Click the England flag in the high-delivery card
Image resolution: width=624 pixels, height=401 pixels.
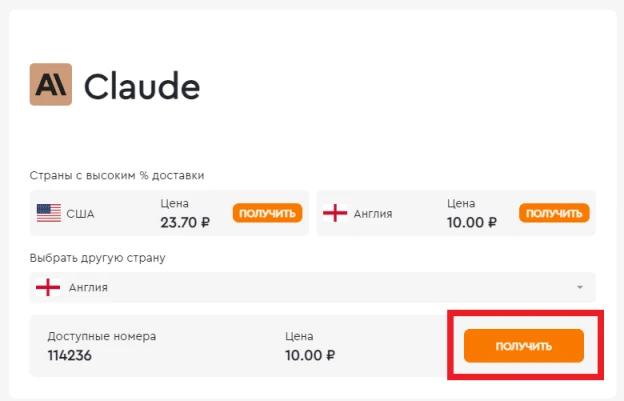(335, 213)
